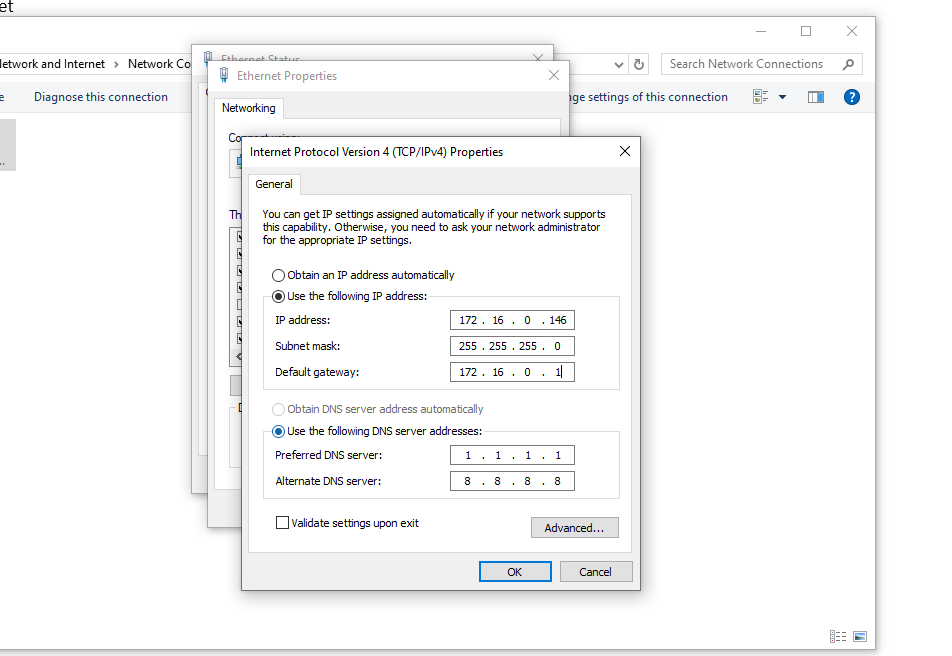
Task: Click the change view icon
Action: coord(760,97)
